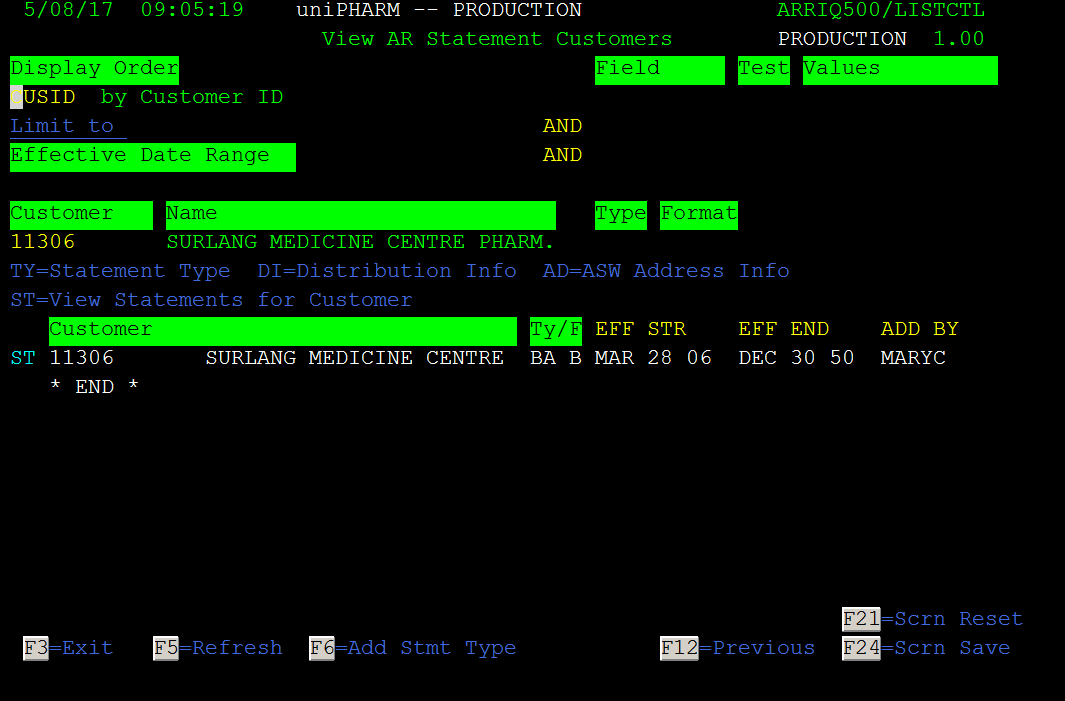Click the F5=Refresh function key

click(217, 648)
